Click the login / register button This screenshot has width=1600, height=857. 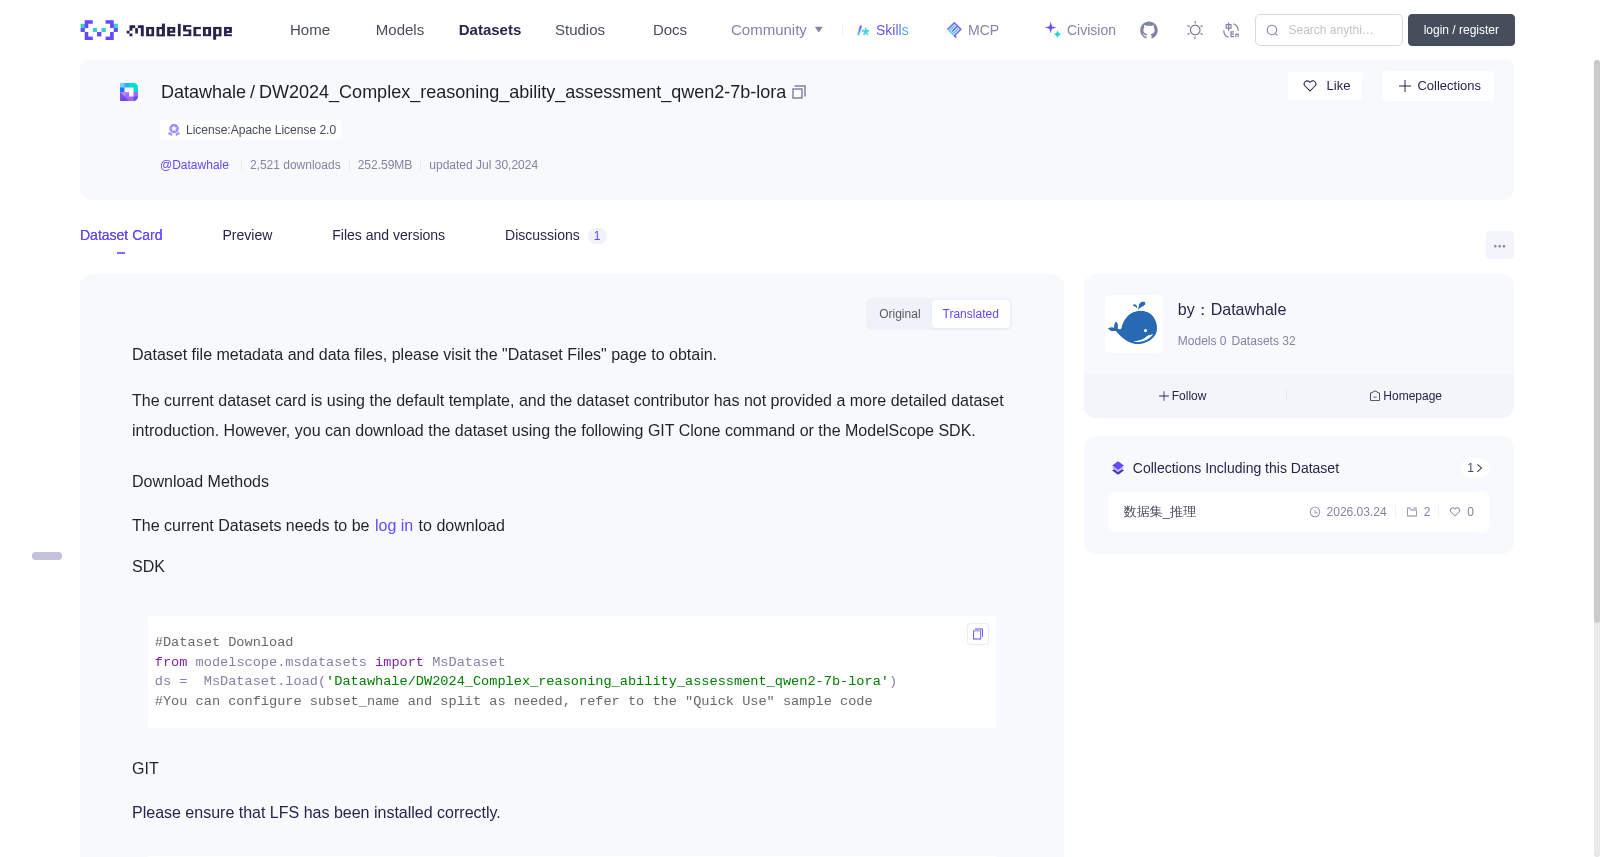(x=1461, y=30)
